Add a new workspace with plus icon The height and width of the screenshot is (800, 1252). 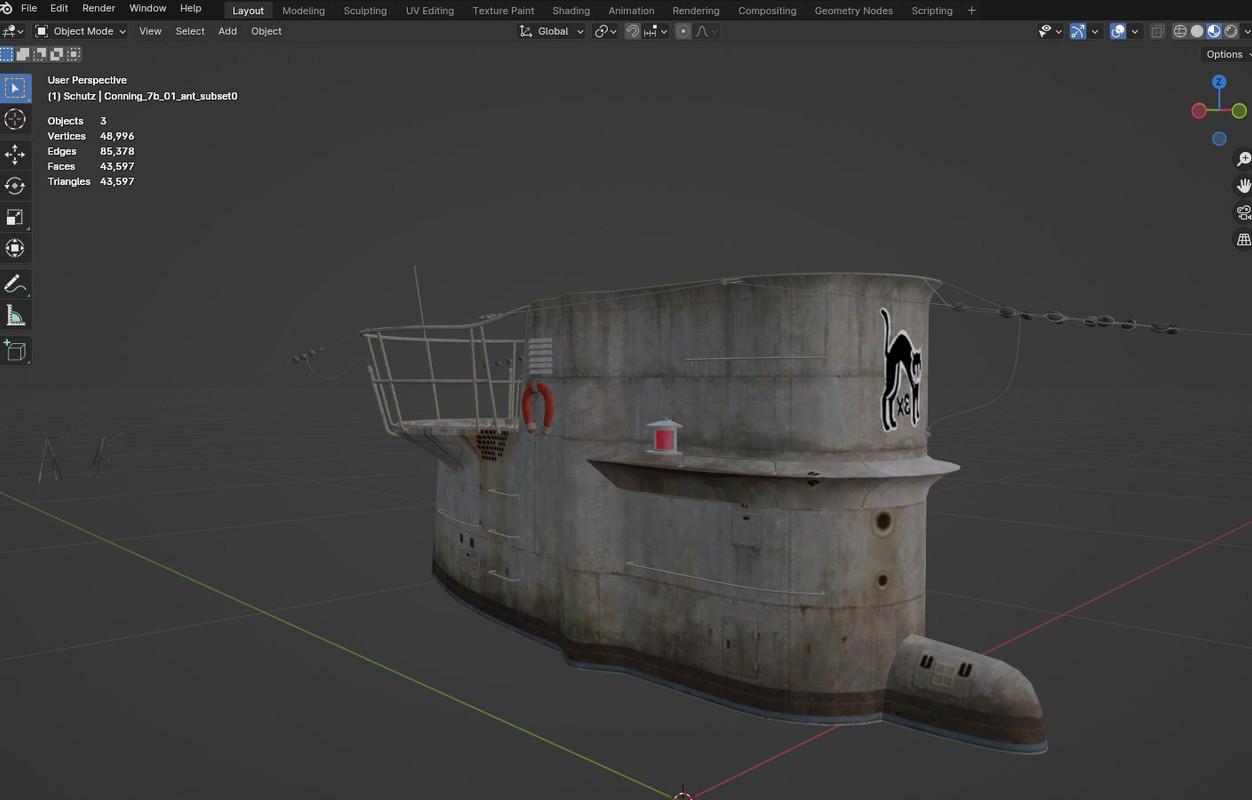(x=971, y=10)
